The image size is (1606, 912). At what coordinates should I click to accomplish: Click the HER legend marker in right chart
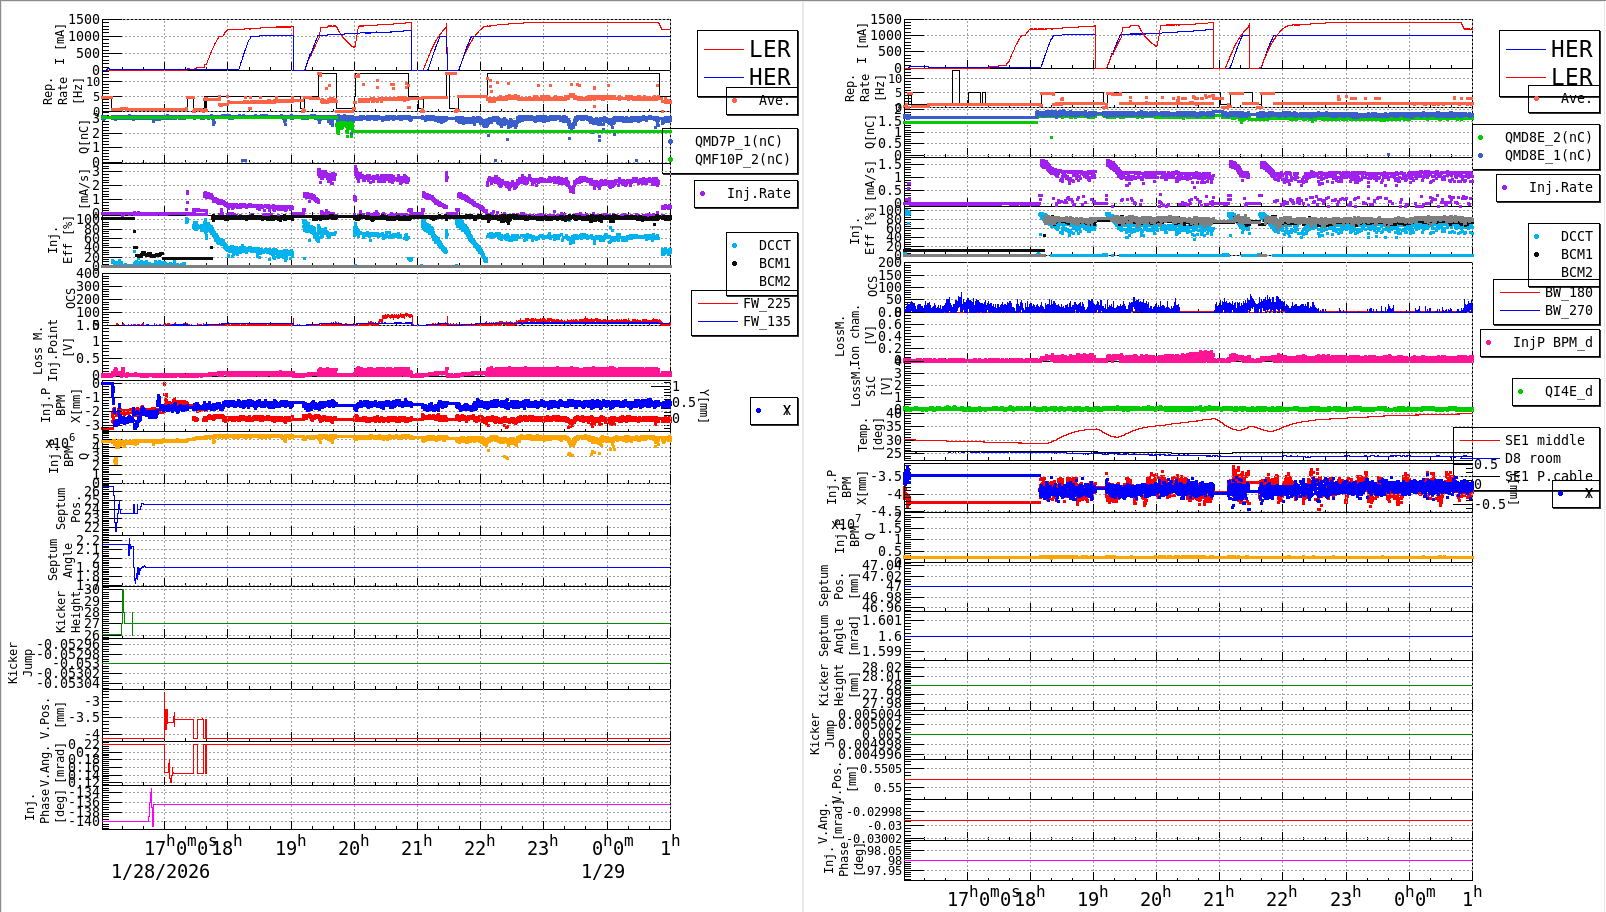point(1528,48)
